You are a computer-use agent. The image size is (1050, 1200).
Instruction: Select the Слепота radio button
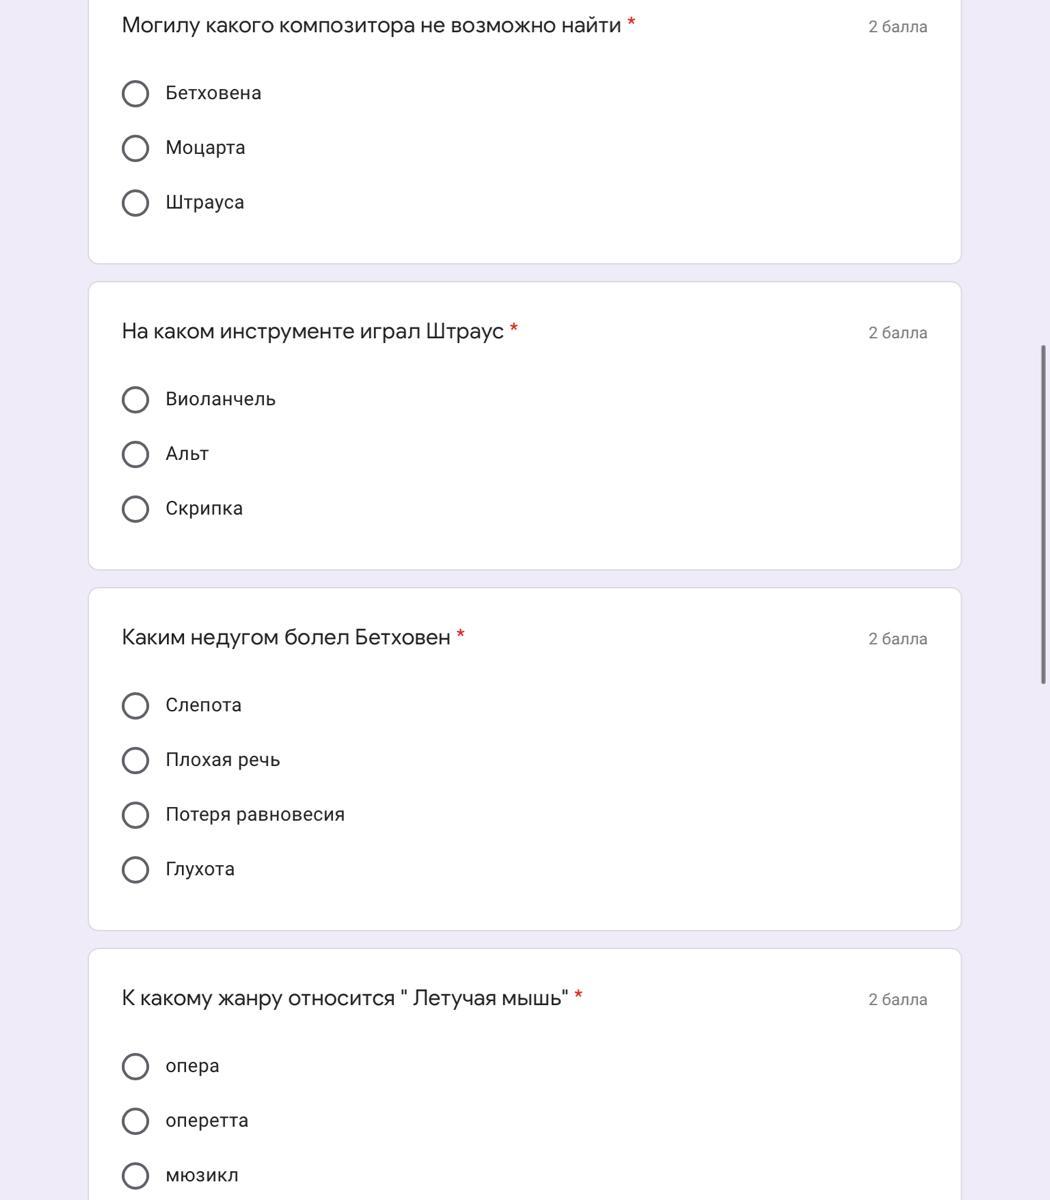pyautogui.click(x=135, y=706)
